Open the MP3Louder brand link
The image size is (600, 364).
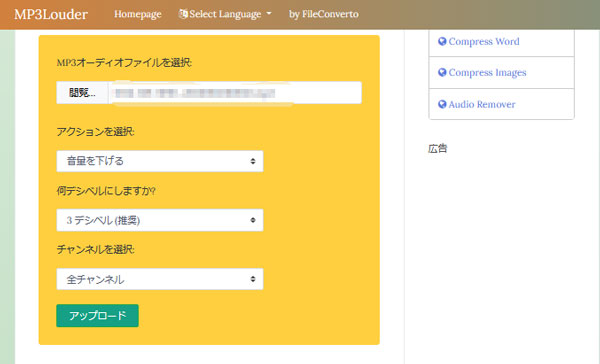click(51, 14)
